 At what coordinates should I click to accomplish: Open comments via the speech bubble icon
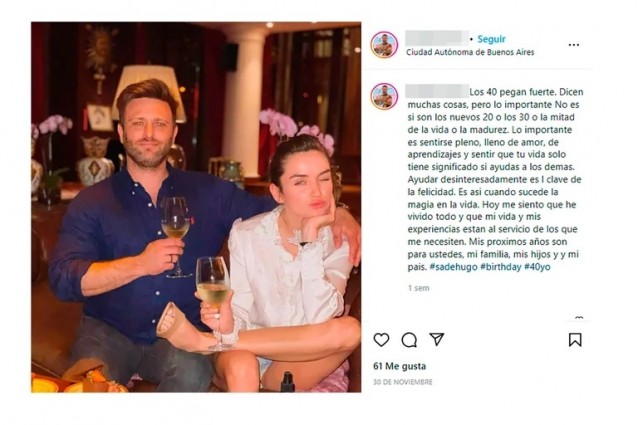pyautogui.click(x=409, y=340)
